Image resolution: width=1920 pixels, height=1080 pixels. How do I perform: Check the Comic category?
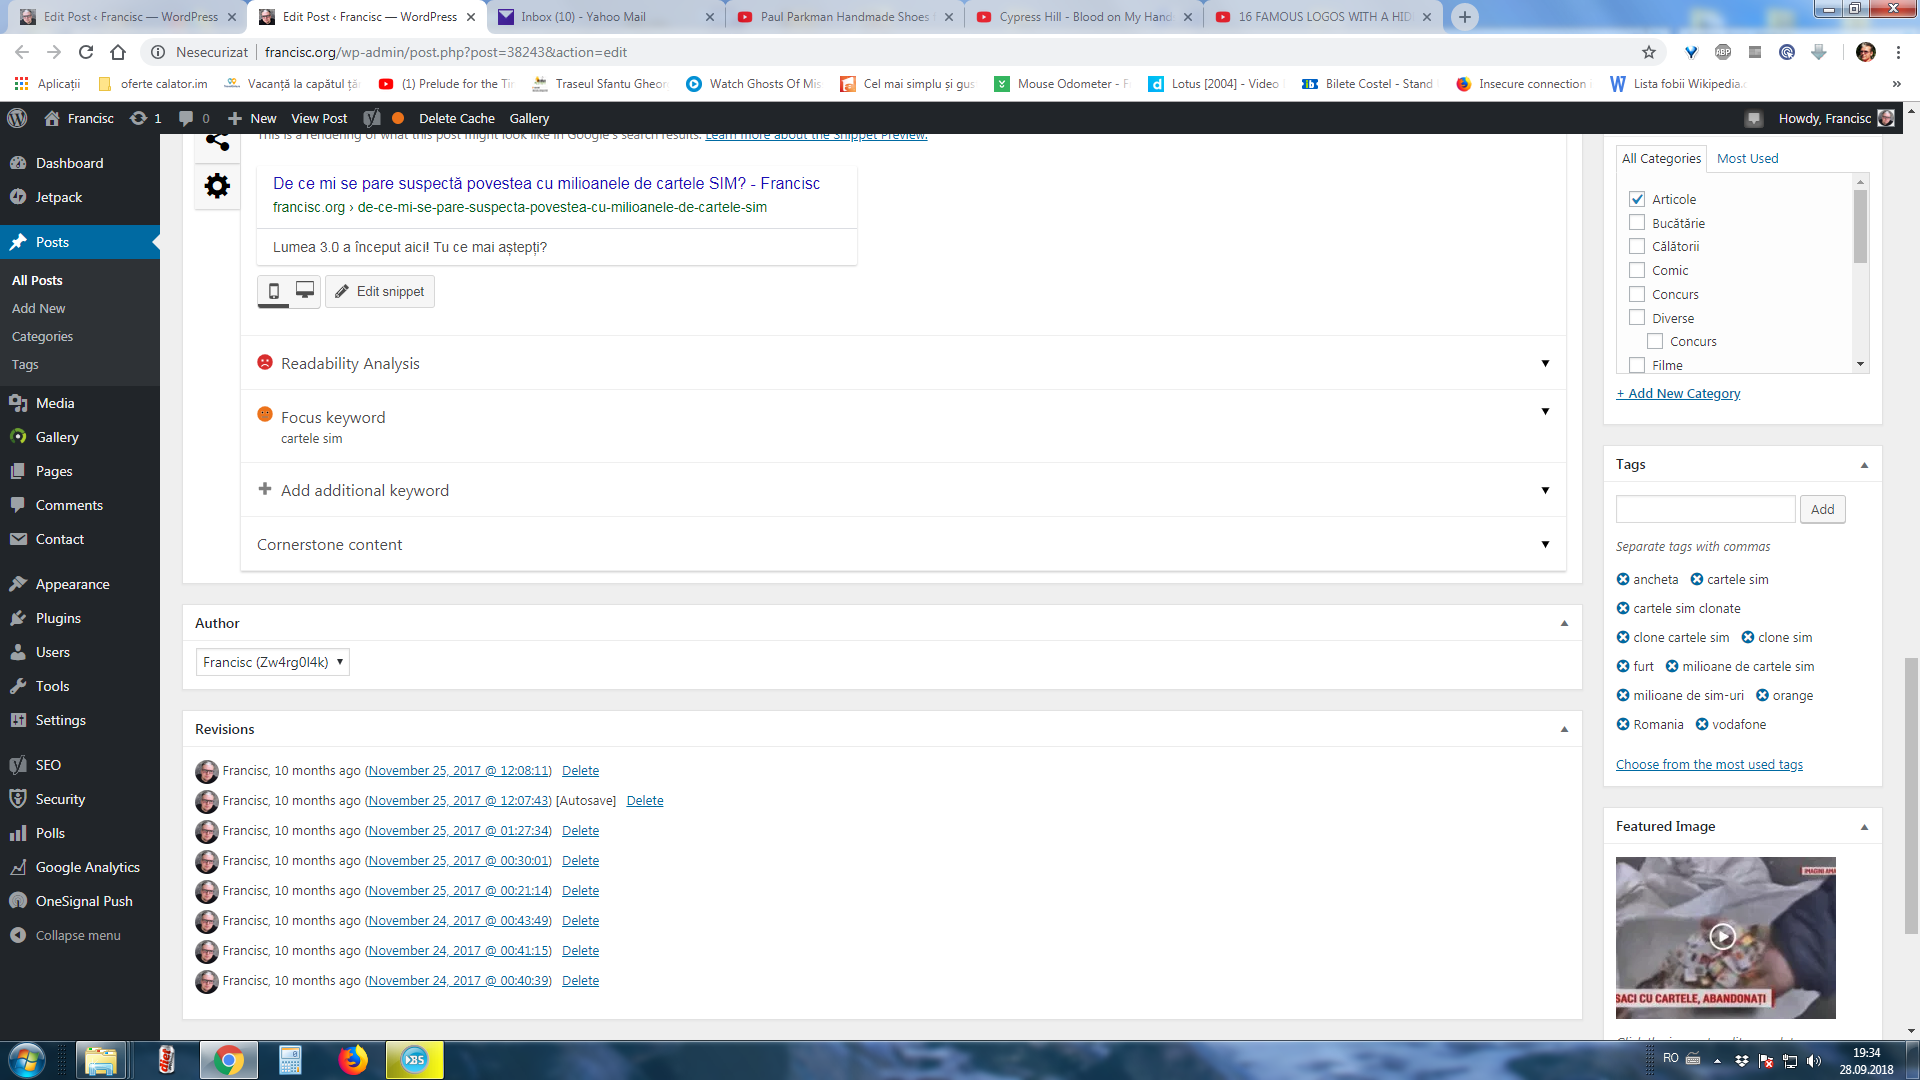[x=1637, y=270]
